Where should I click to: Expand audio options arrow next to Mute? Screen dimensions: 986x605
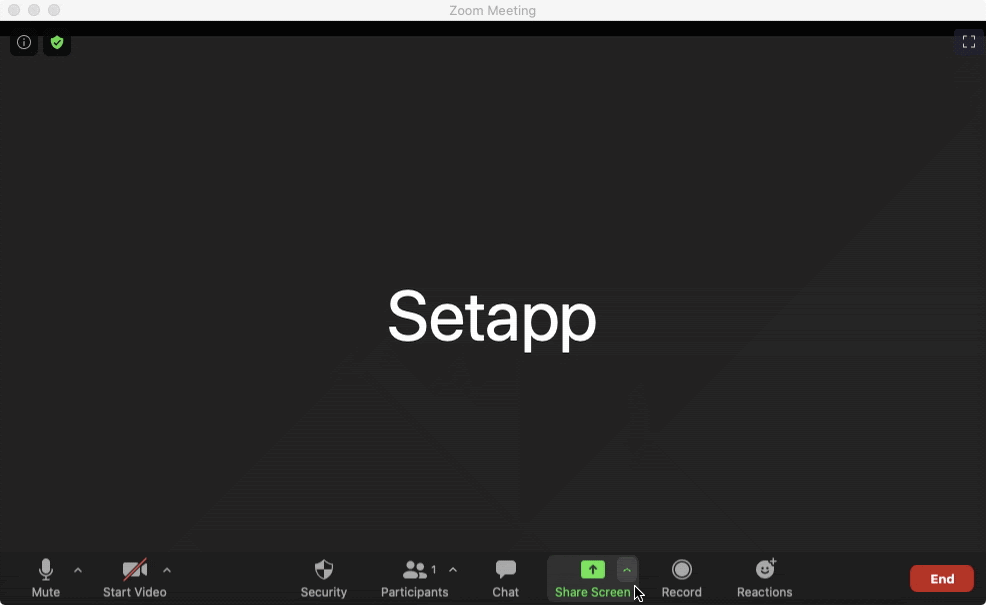tap(78, 570)
